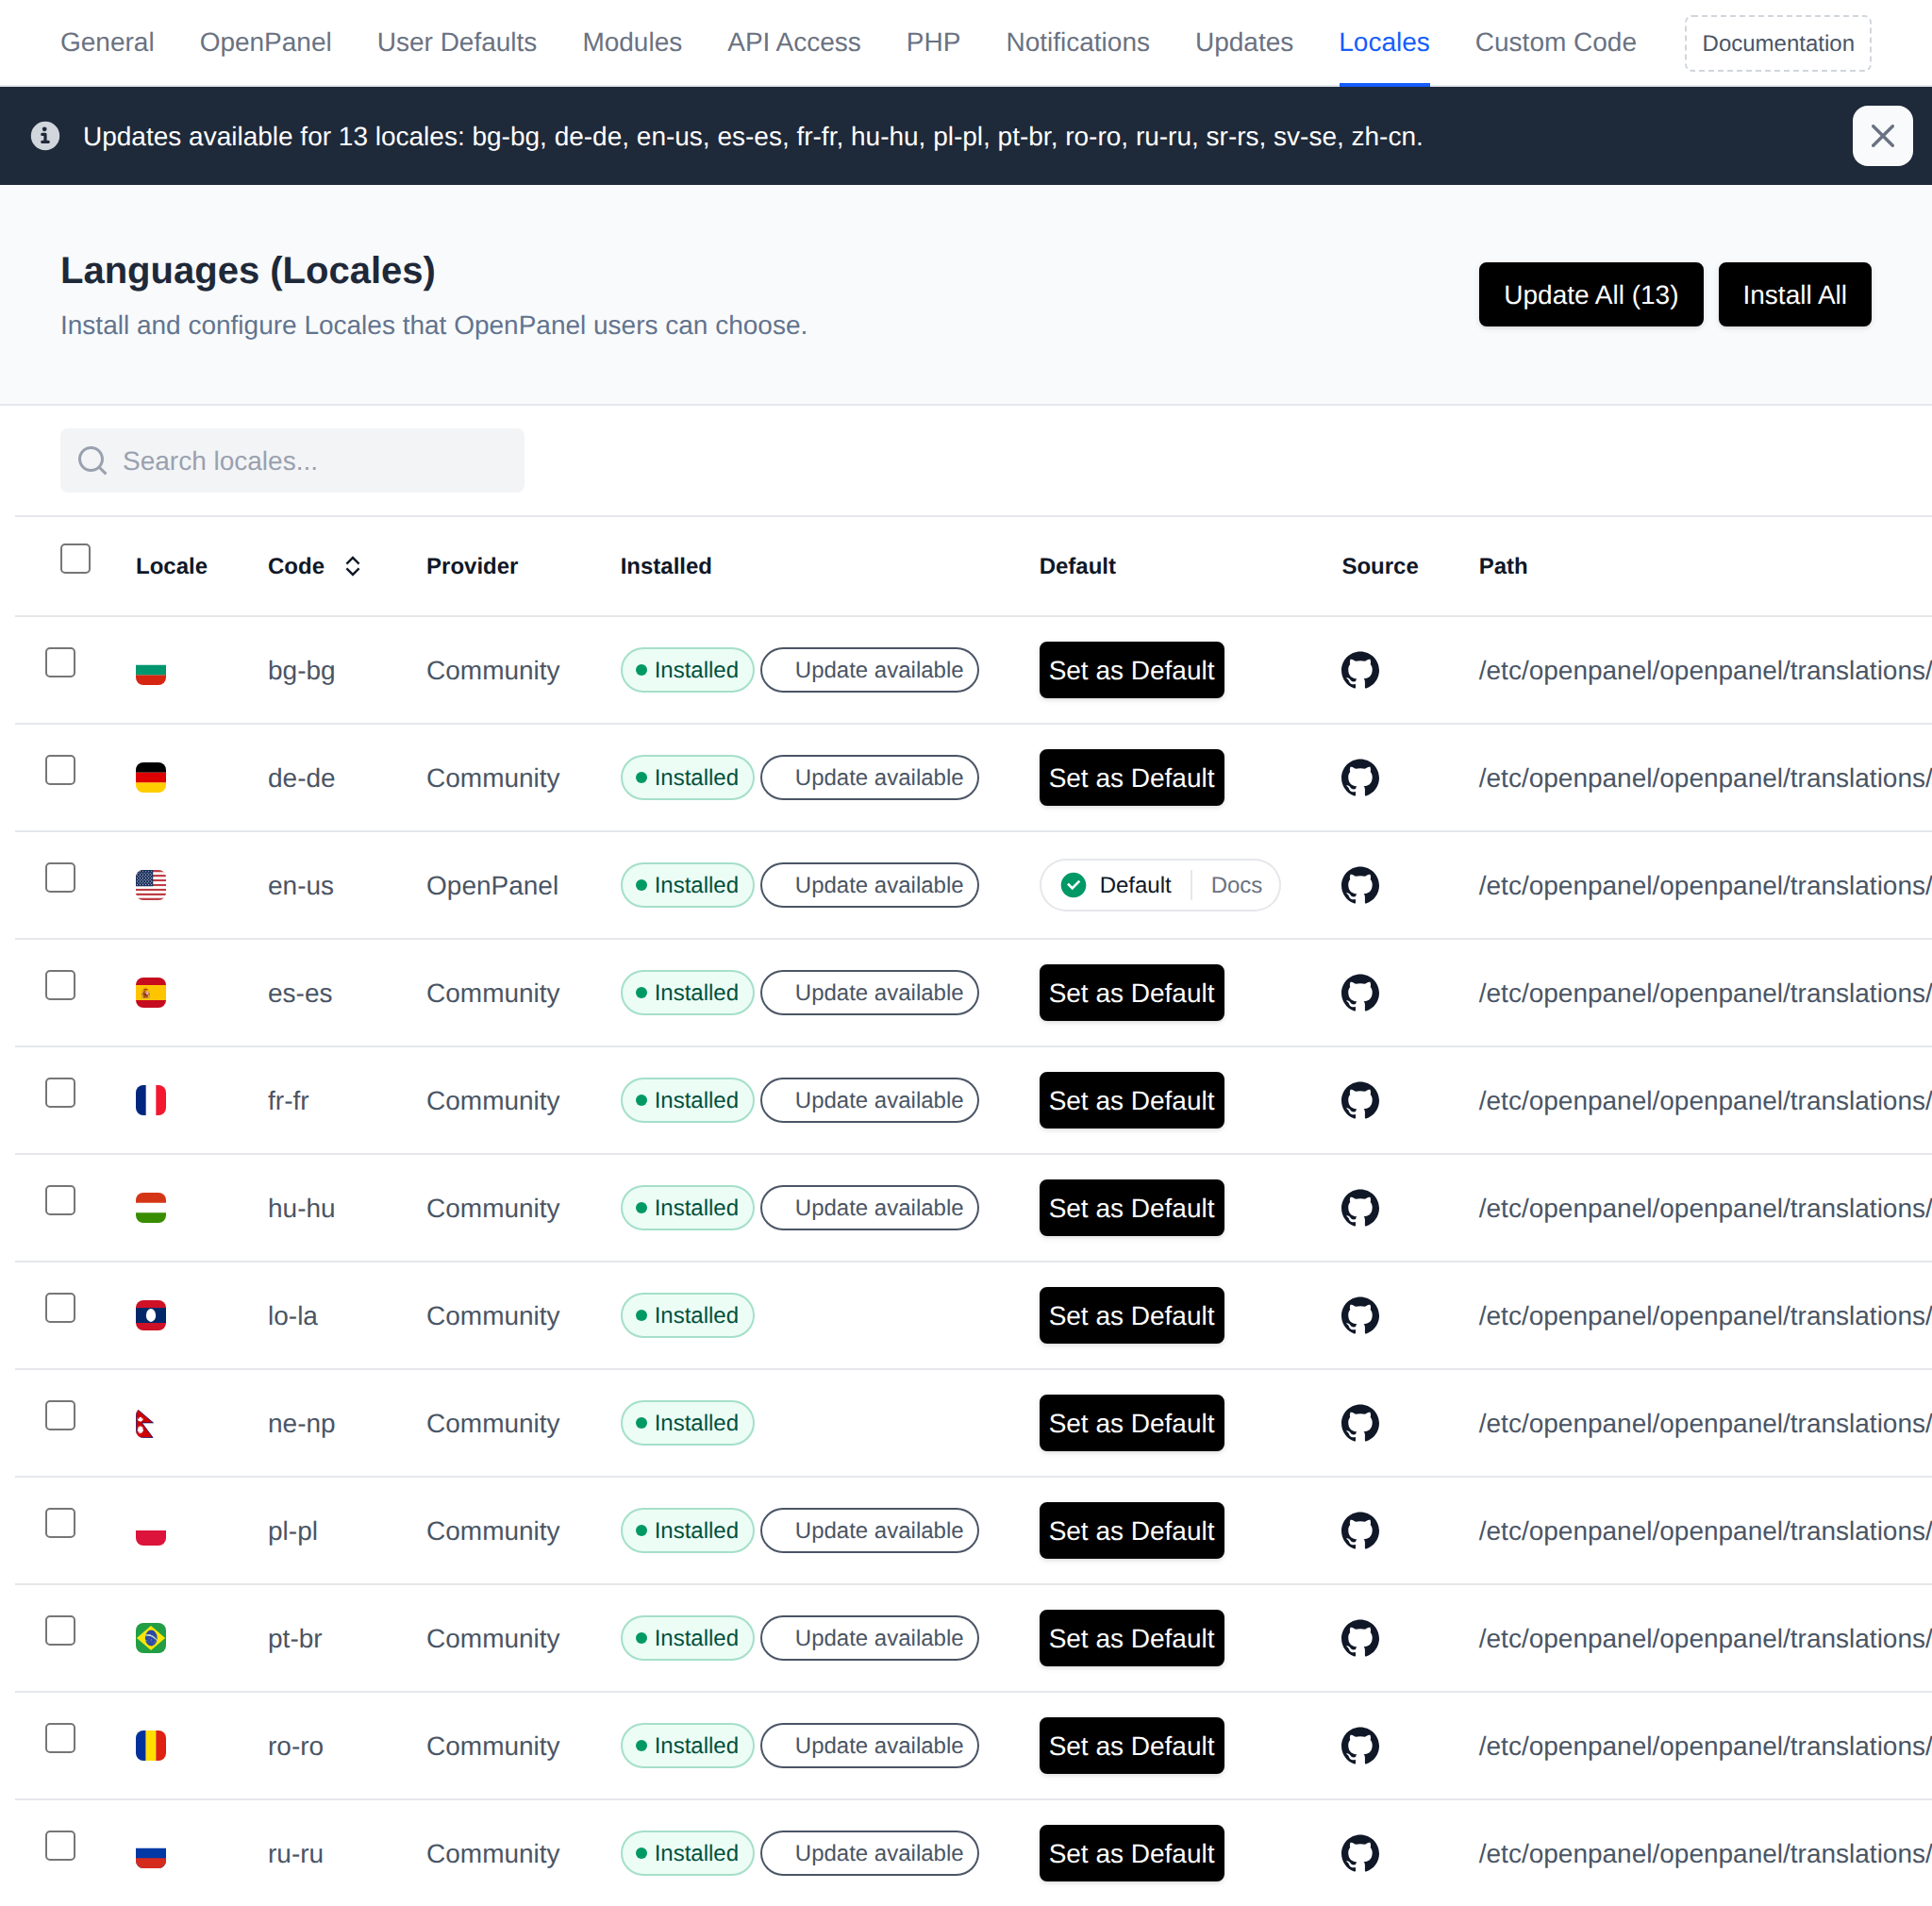Dismiss the updates available banner

[x=1881, y=135]
